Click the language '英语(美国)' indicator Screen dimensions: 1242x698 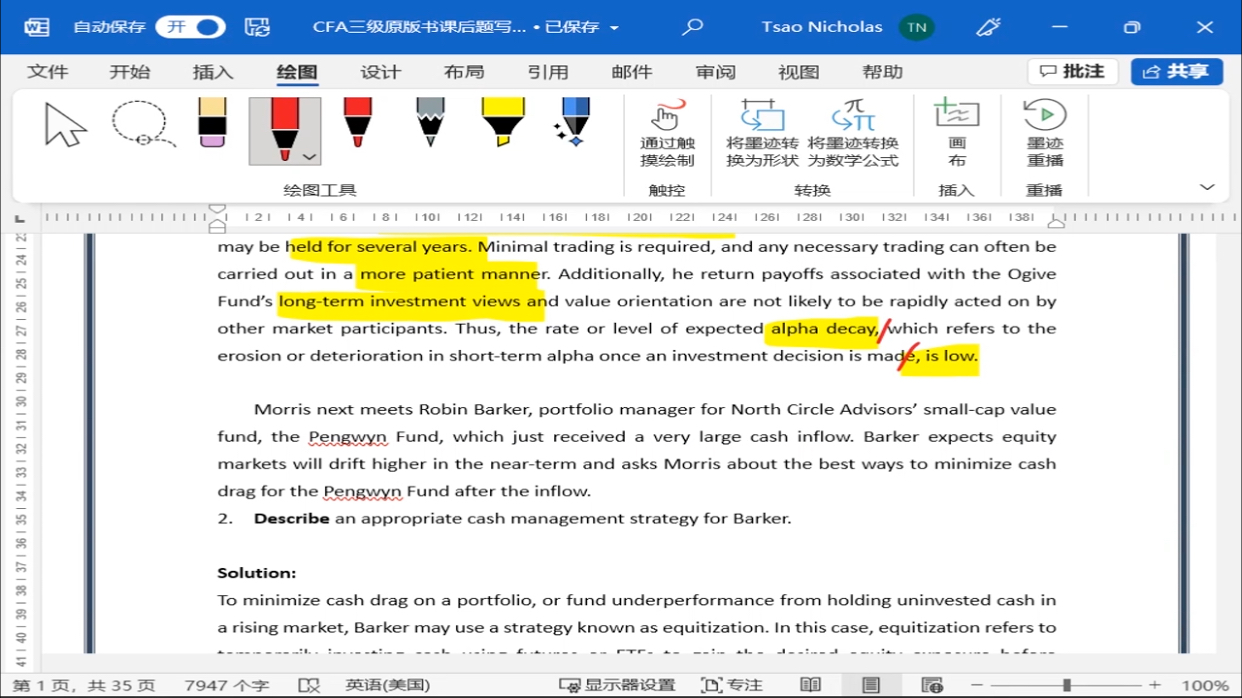click(388, 685)
